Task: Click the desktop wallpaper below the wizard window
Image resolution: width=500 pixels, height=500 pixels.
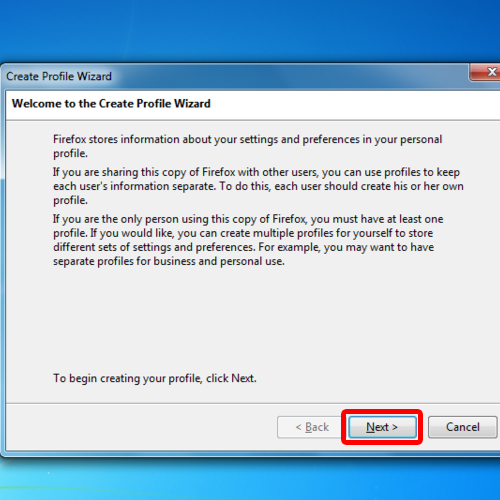Action: tap(250, 480)
